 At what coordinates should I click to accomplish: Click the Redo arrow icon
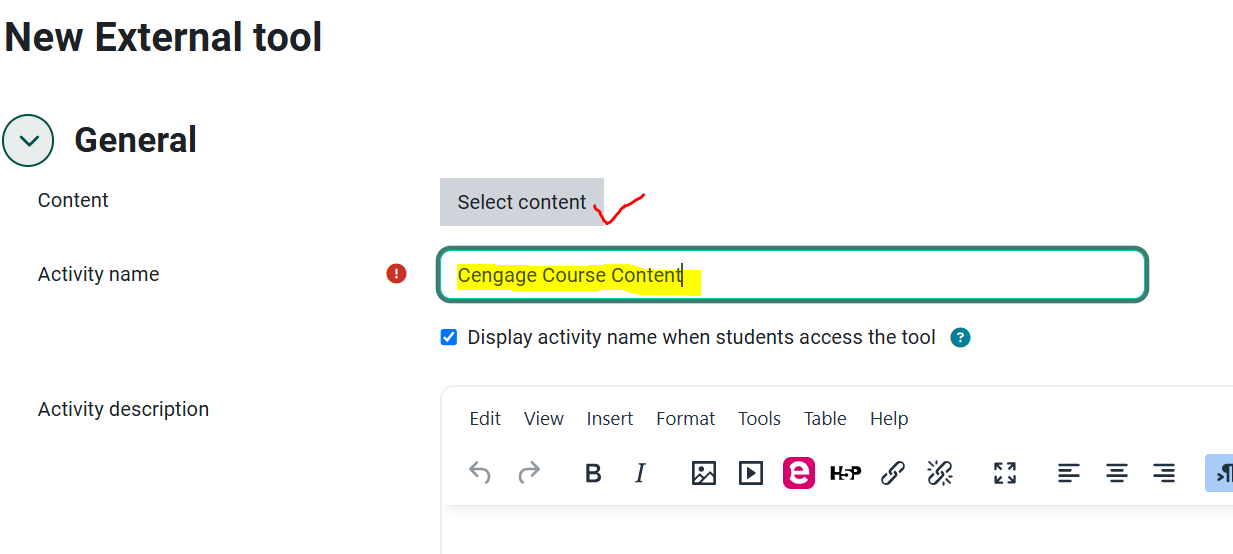tap(529, 473)
